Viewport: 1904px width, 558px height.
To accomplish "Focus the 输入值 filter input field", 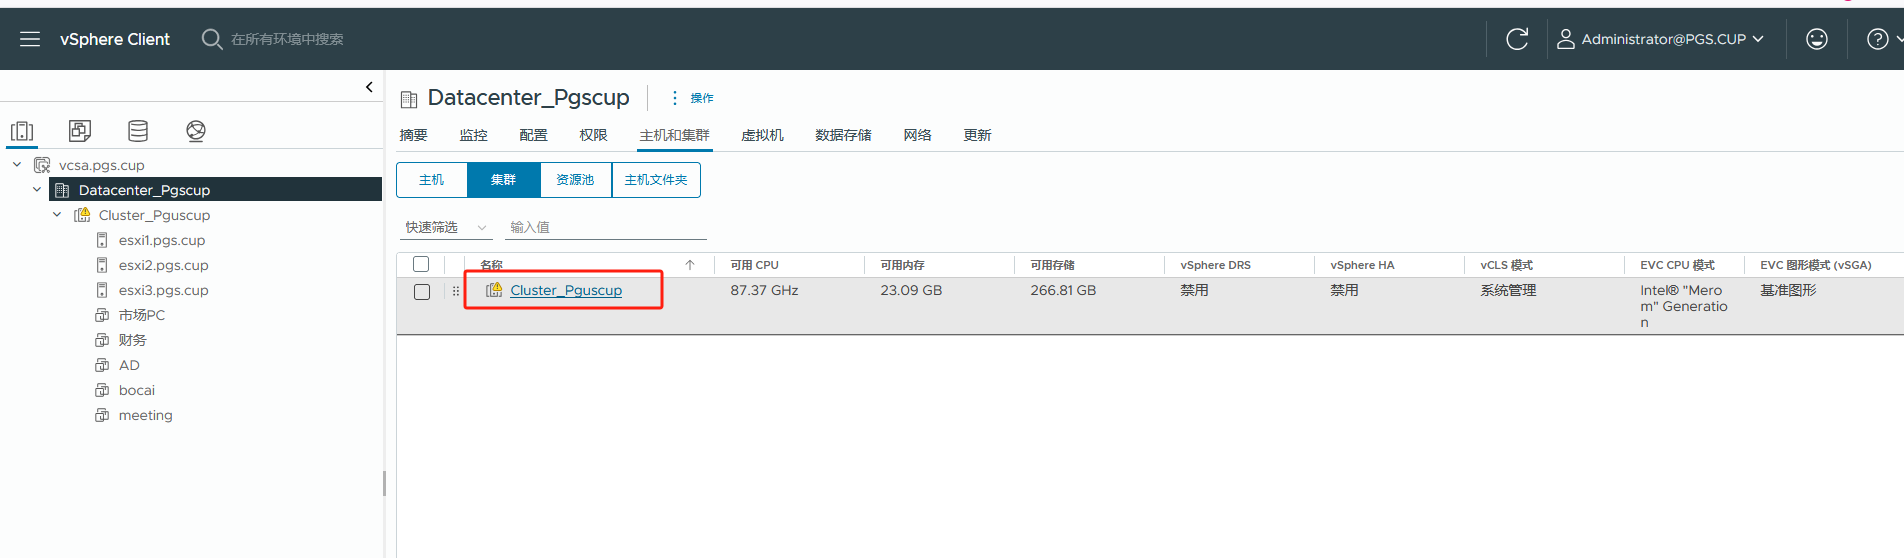I will tap(606, 228).
